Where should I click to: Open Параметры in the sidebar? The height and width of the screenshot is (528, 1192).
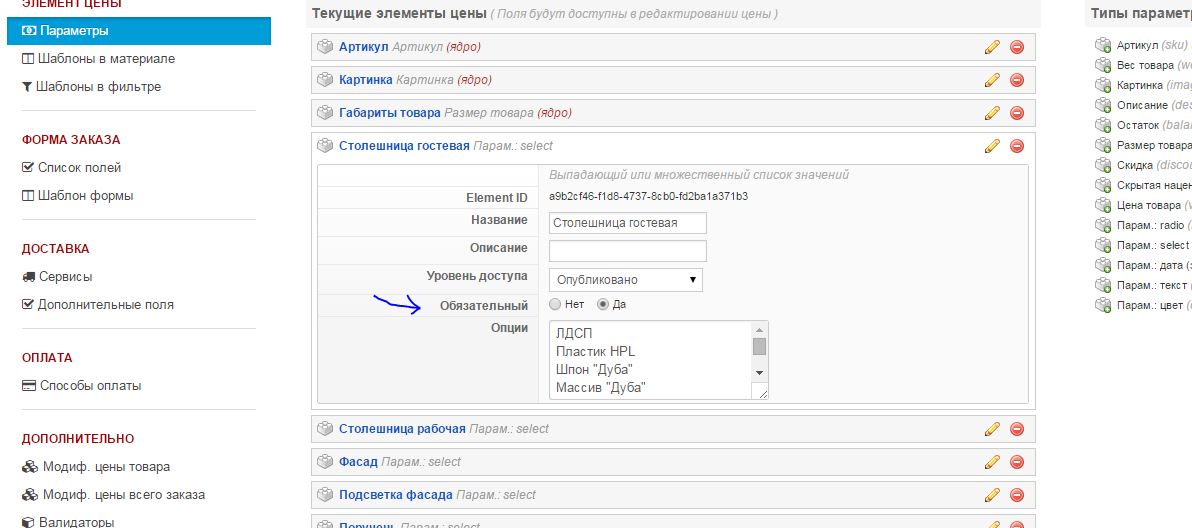click(74, 31)
